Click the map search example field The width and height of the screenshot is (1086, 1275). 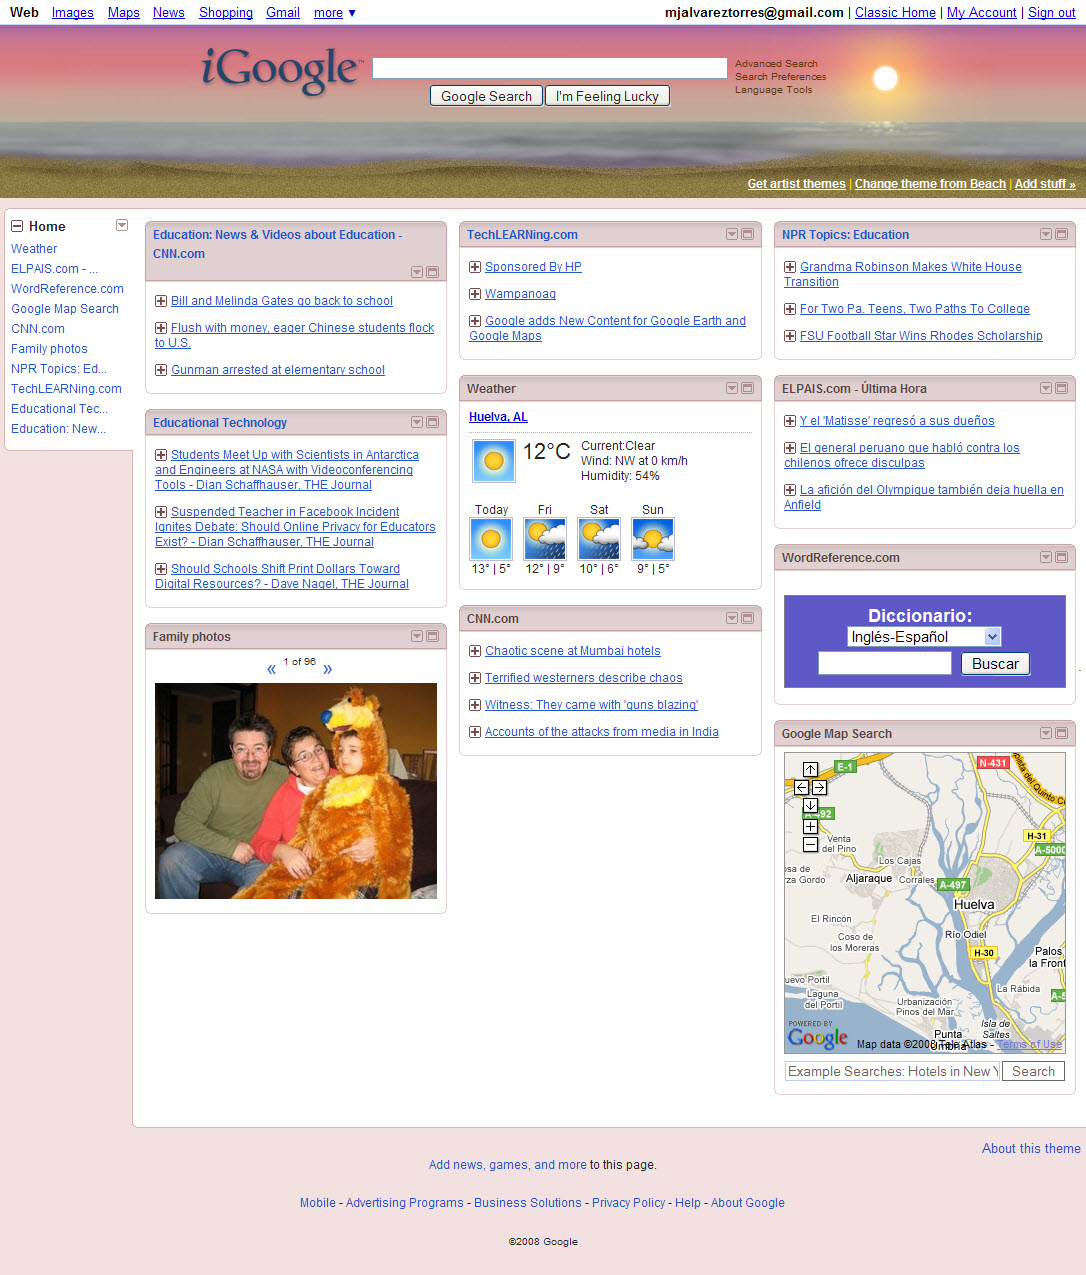click(x=892, y=1071)
